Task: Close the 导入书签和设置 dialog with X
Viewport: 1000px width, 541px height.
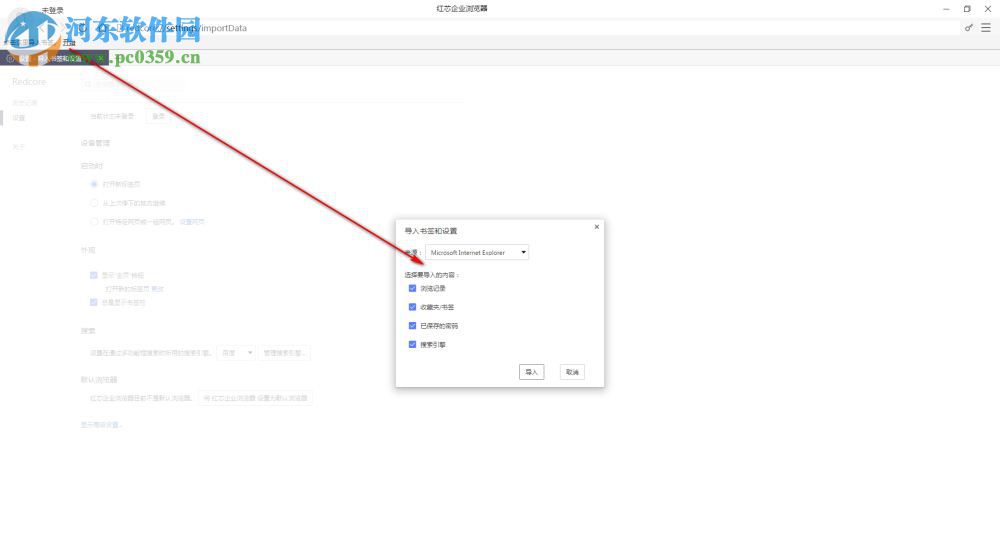Action: 597,226
